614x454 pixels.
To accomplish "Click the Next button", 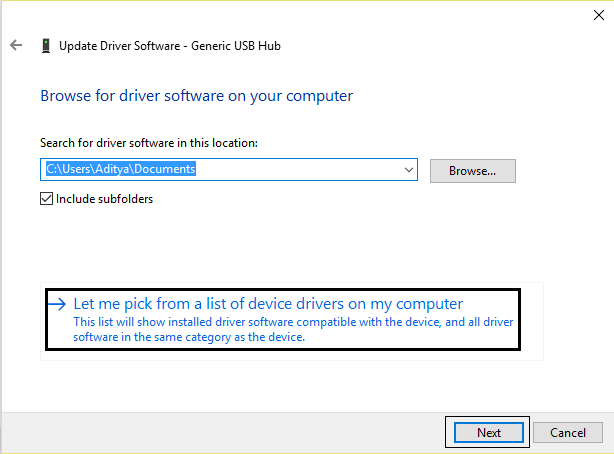I will pos(488,433).
